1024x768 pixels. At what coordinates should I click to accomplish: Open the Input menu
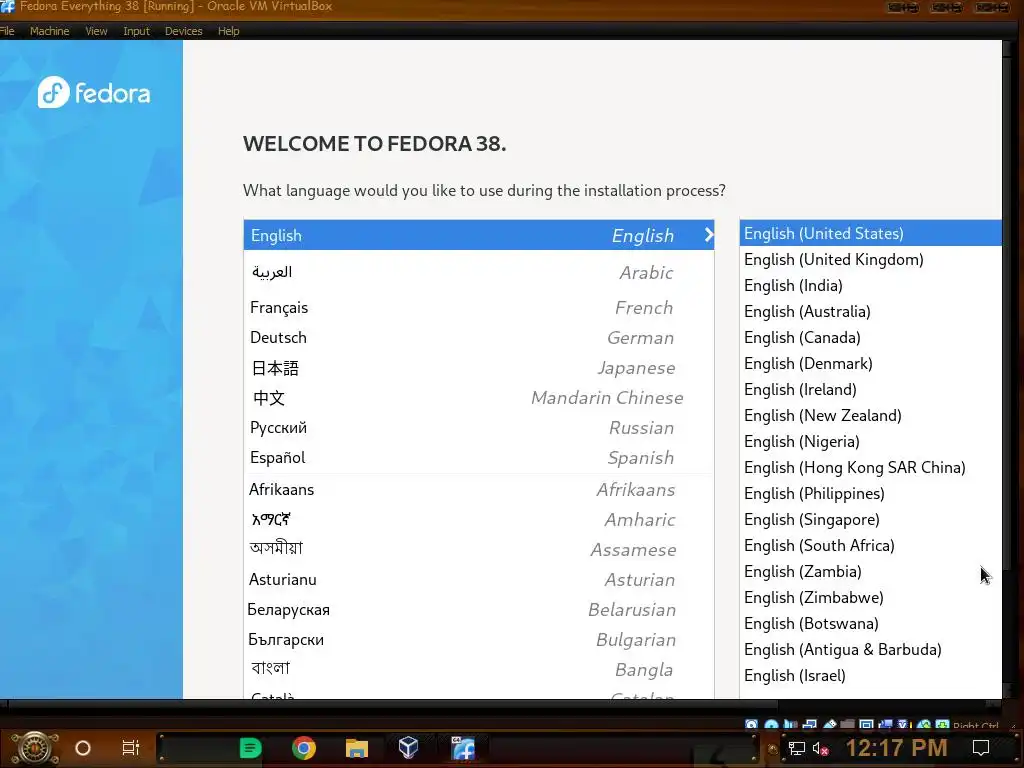[x=136, y=31]
